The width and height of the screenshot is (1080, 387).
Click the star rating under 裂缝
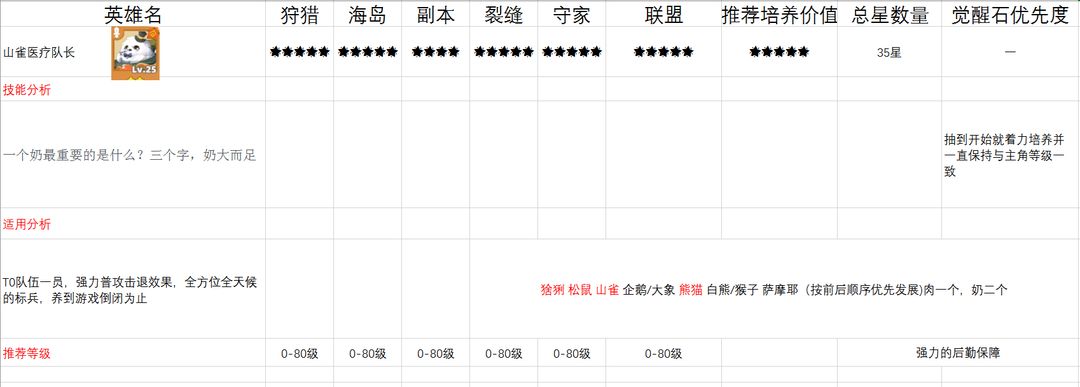pyautogui.click(x=503, y=52)
